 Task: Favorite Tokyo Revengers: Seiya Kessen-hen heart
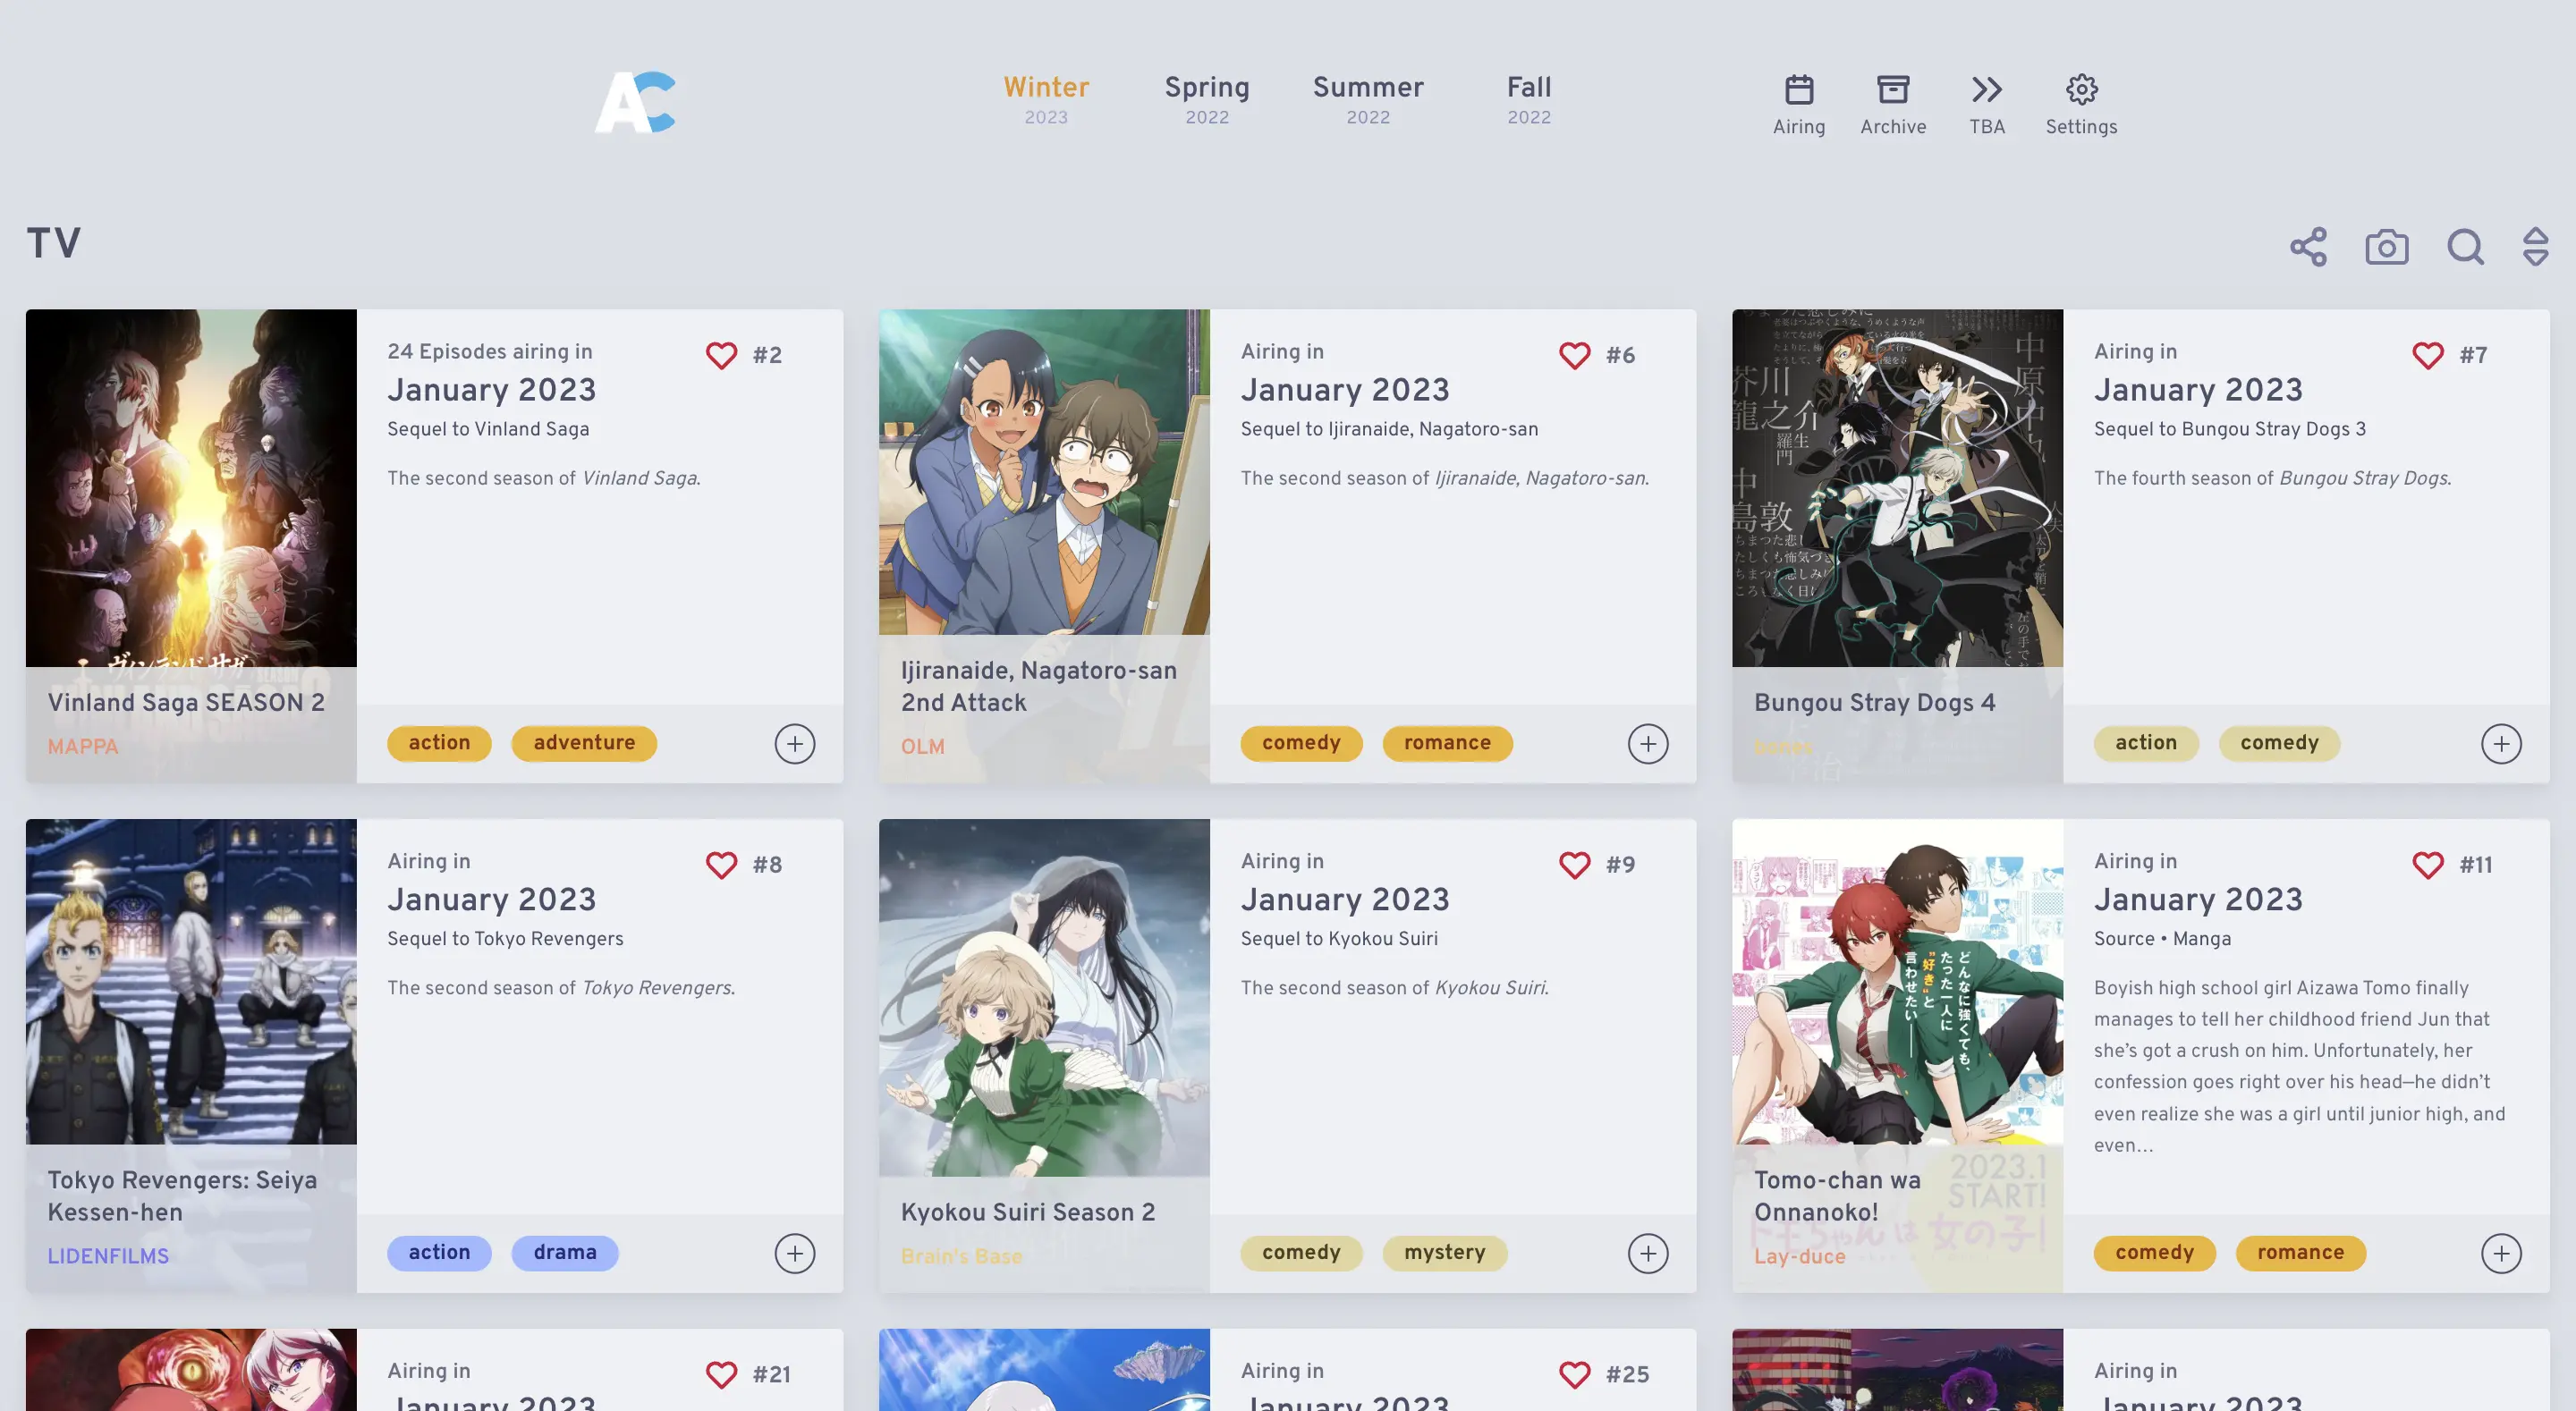[721, 865]
